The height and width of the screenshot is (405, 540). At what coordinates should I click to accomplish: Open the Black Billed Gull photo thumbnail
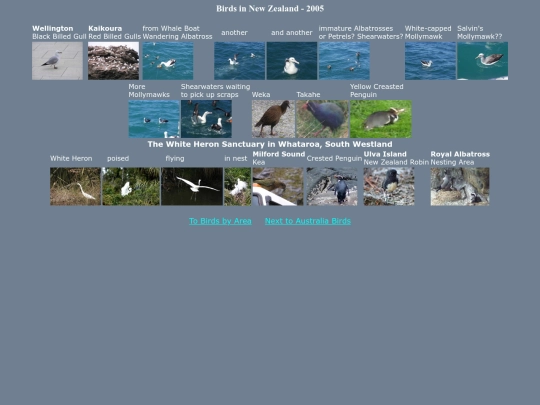(58, 61)
